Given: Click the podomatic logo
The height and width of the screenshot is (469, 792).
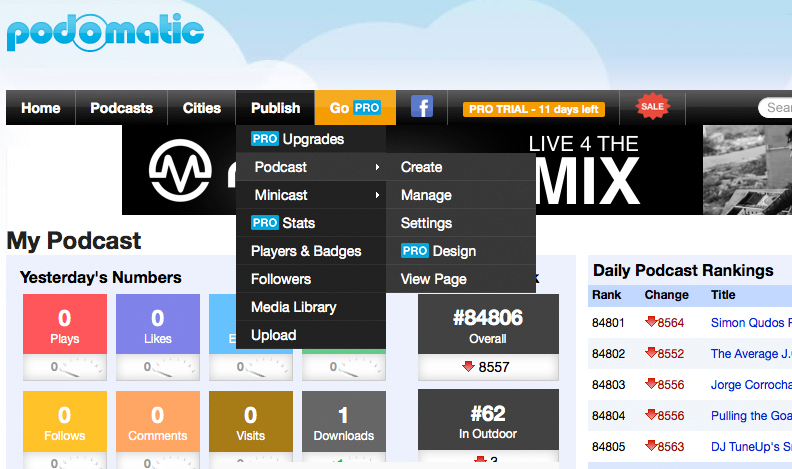Looking at the screenshot, I should pyautogui.click(x=105, y=32).
